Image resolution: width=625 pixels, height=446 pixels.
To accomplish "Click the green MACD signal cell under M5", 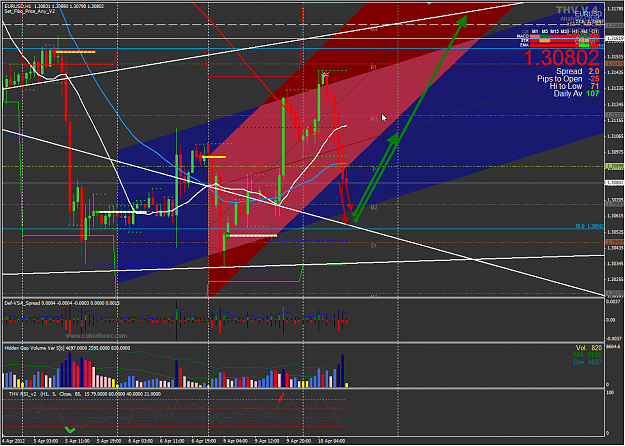I will pos(545,36).
